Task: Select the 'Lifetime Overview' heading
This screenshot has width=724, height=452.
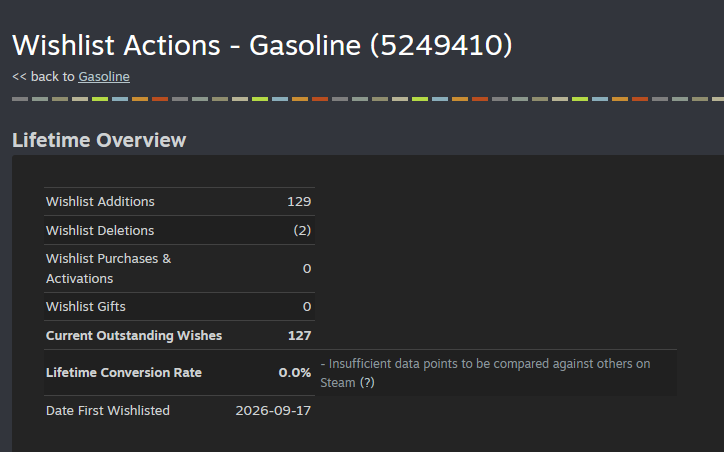Action: [99, 140]
